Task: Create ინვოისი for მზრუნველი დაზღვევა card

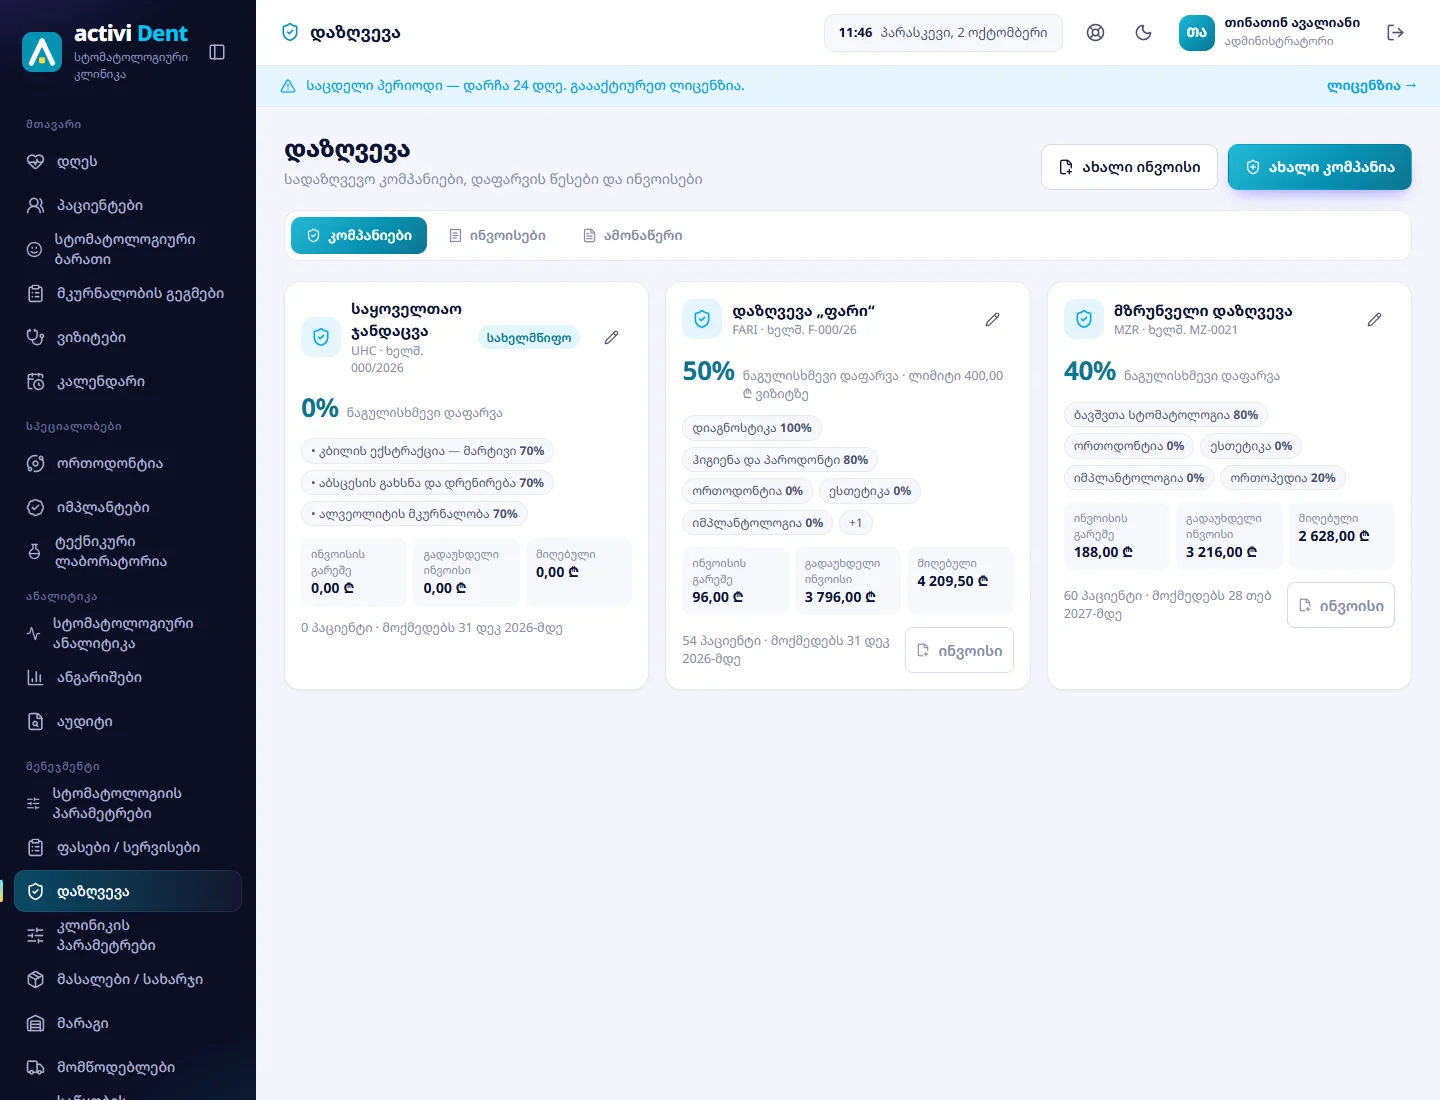Action: tap(1341, 605)
